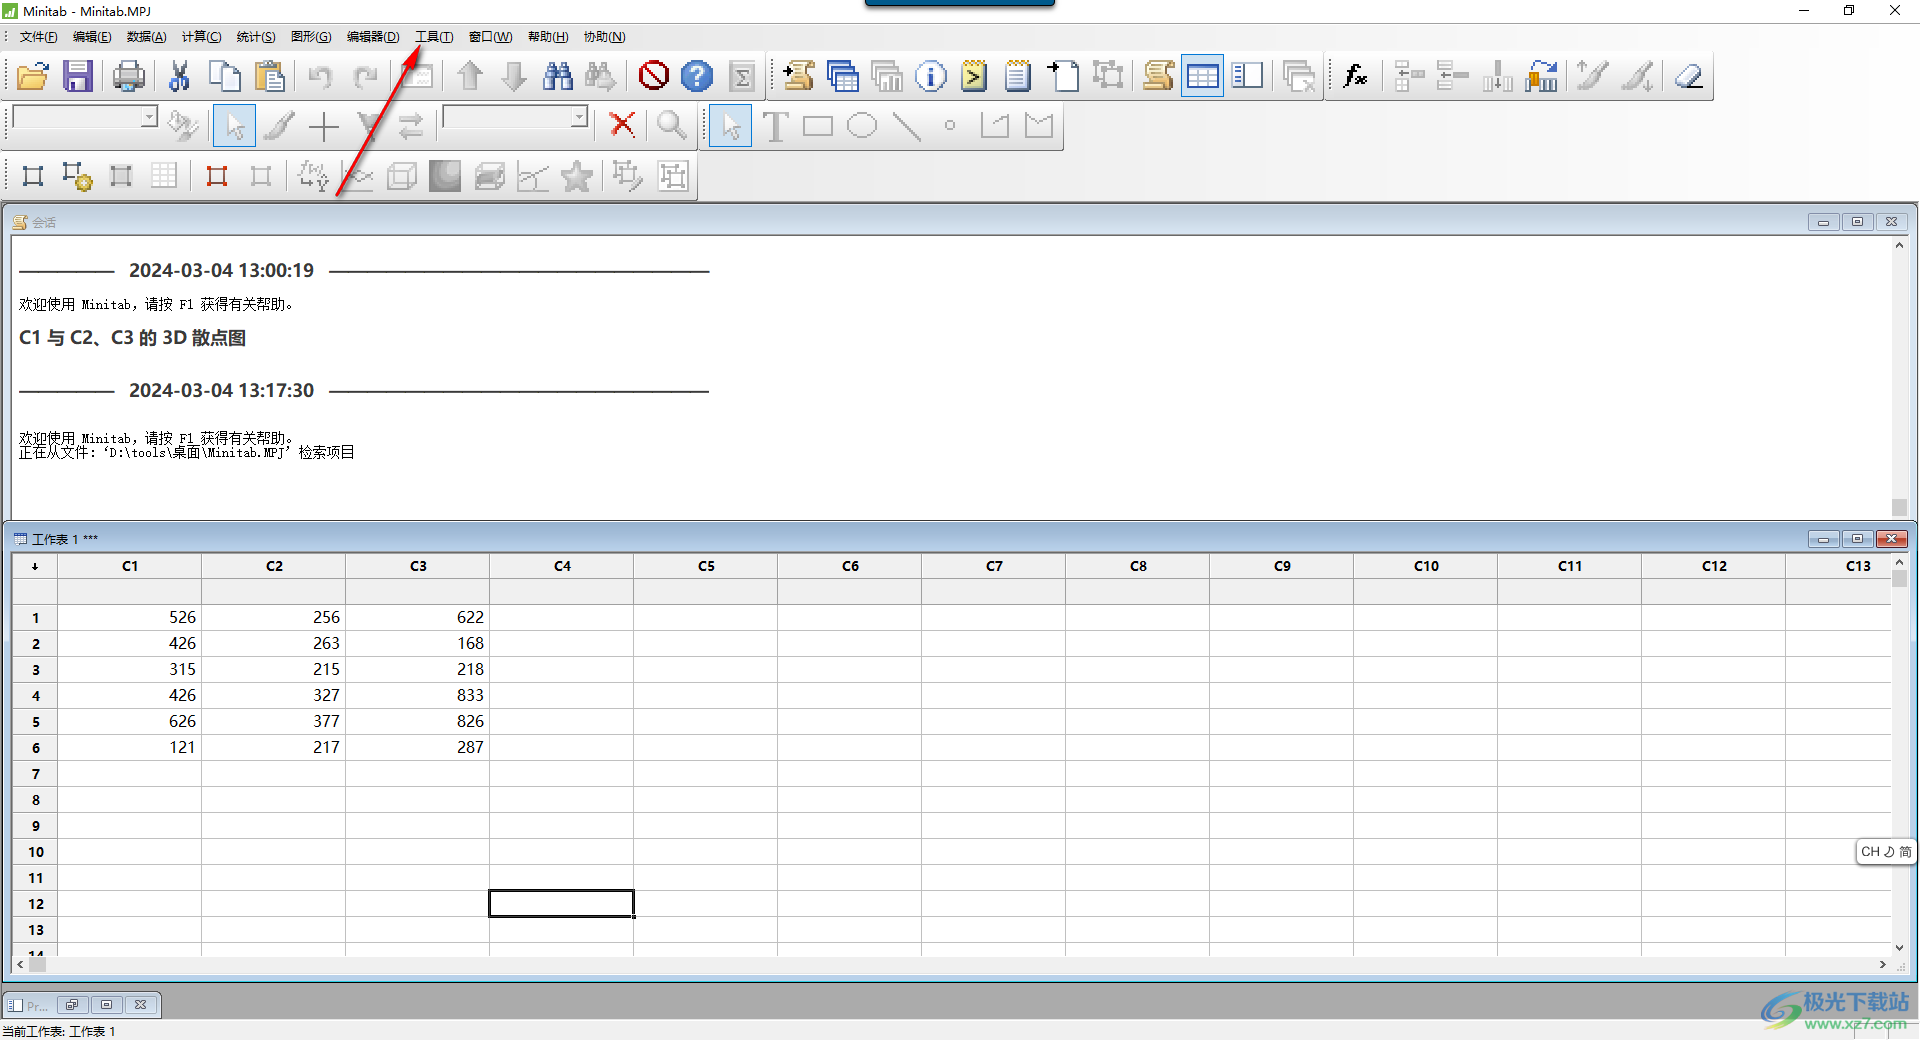Open Help using the blue question mark
This screenshot has height=1040, width=1920.
pos(697,76)
